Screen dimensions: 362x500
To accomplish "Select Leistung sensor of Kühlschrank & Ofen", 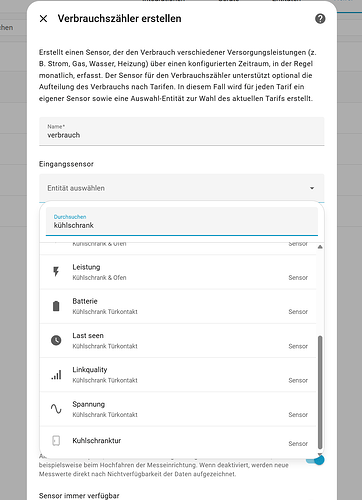I will [178, 272].
